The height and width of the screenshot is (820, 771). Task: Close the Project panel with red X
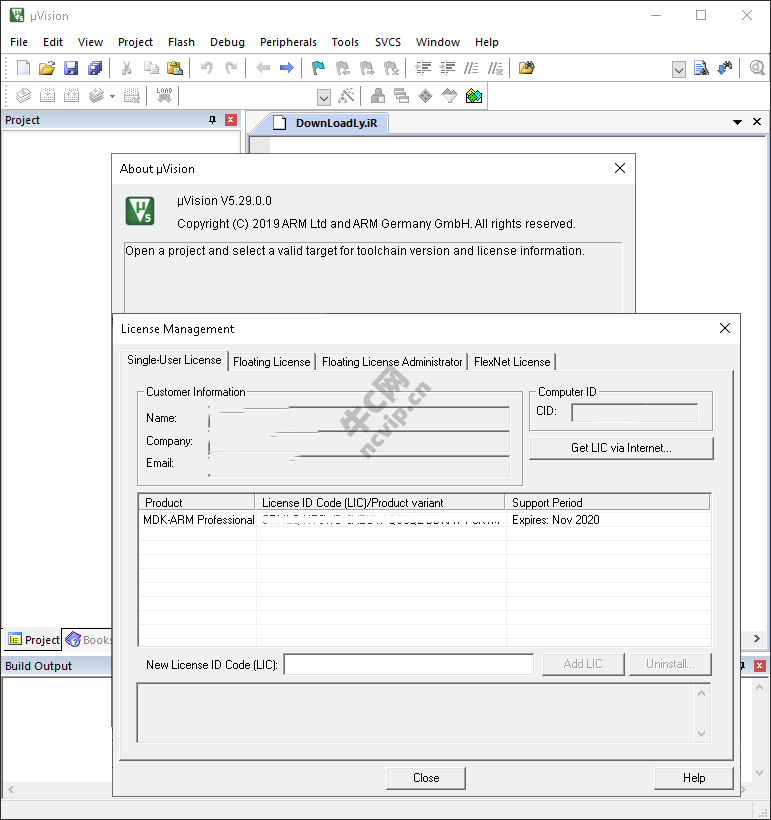tap(231, 120)
